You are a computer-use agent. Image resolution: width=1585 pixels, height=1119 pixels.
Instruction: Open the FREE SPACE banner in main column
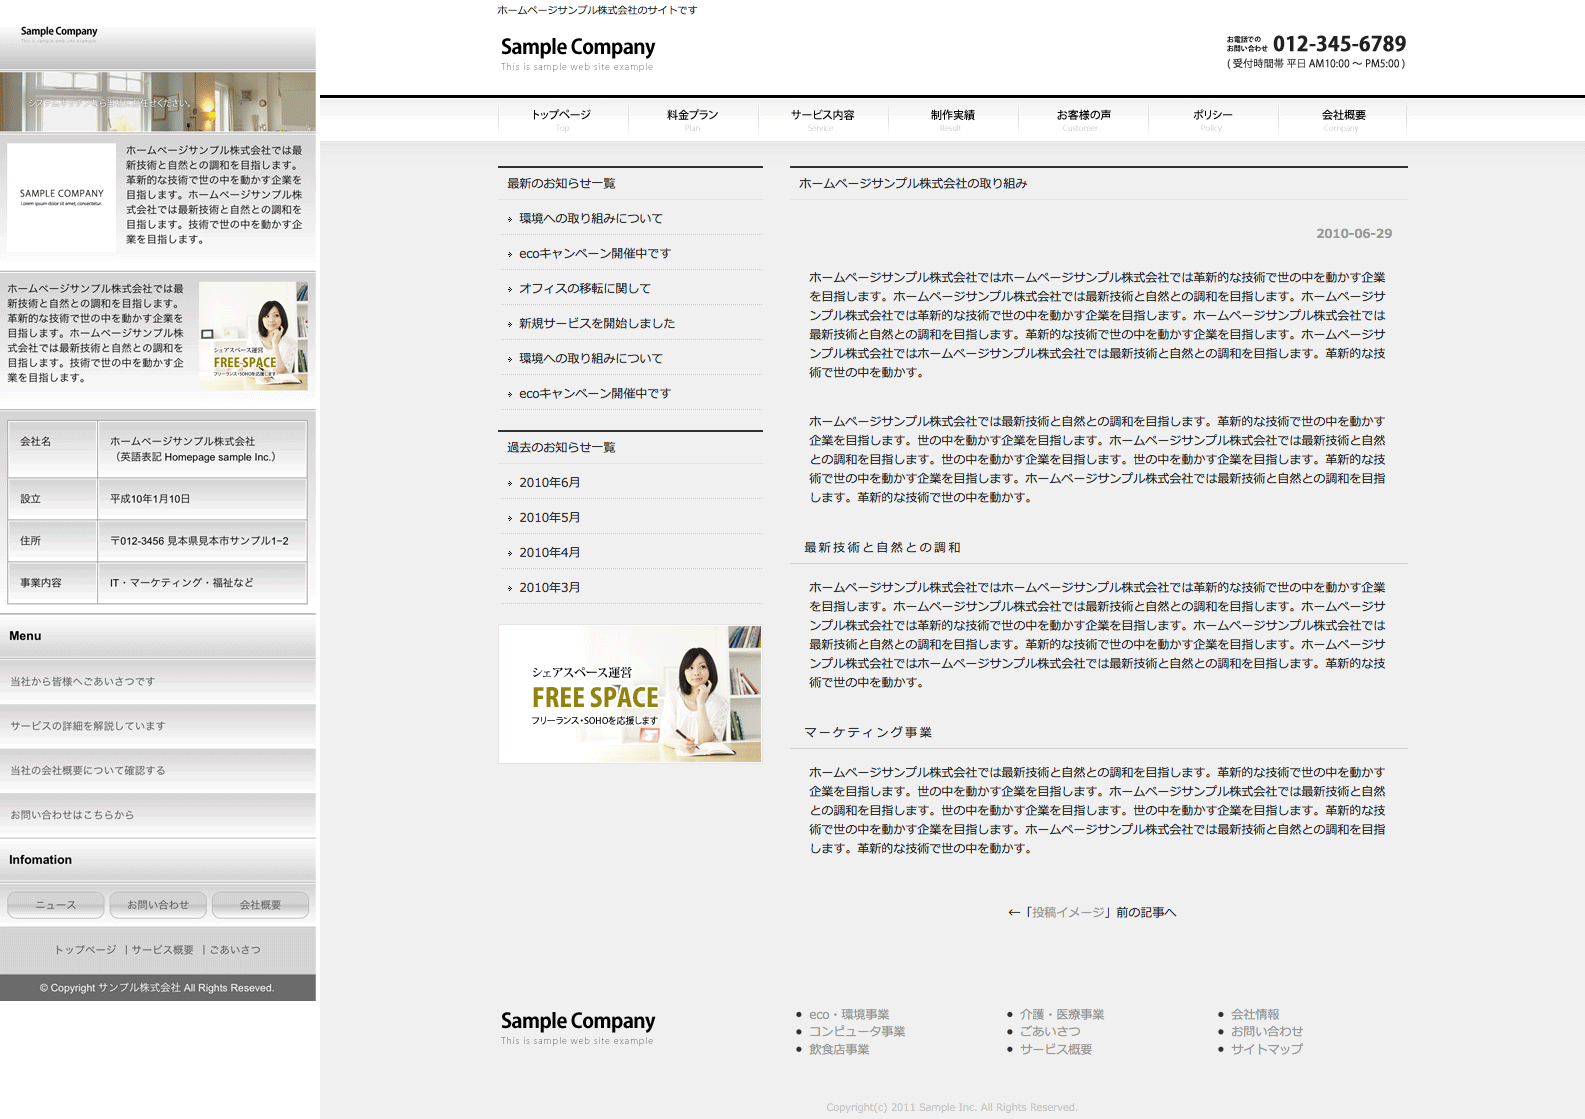point(630,694)
